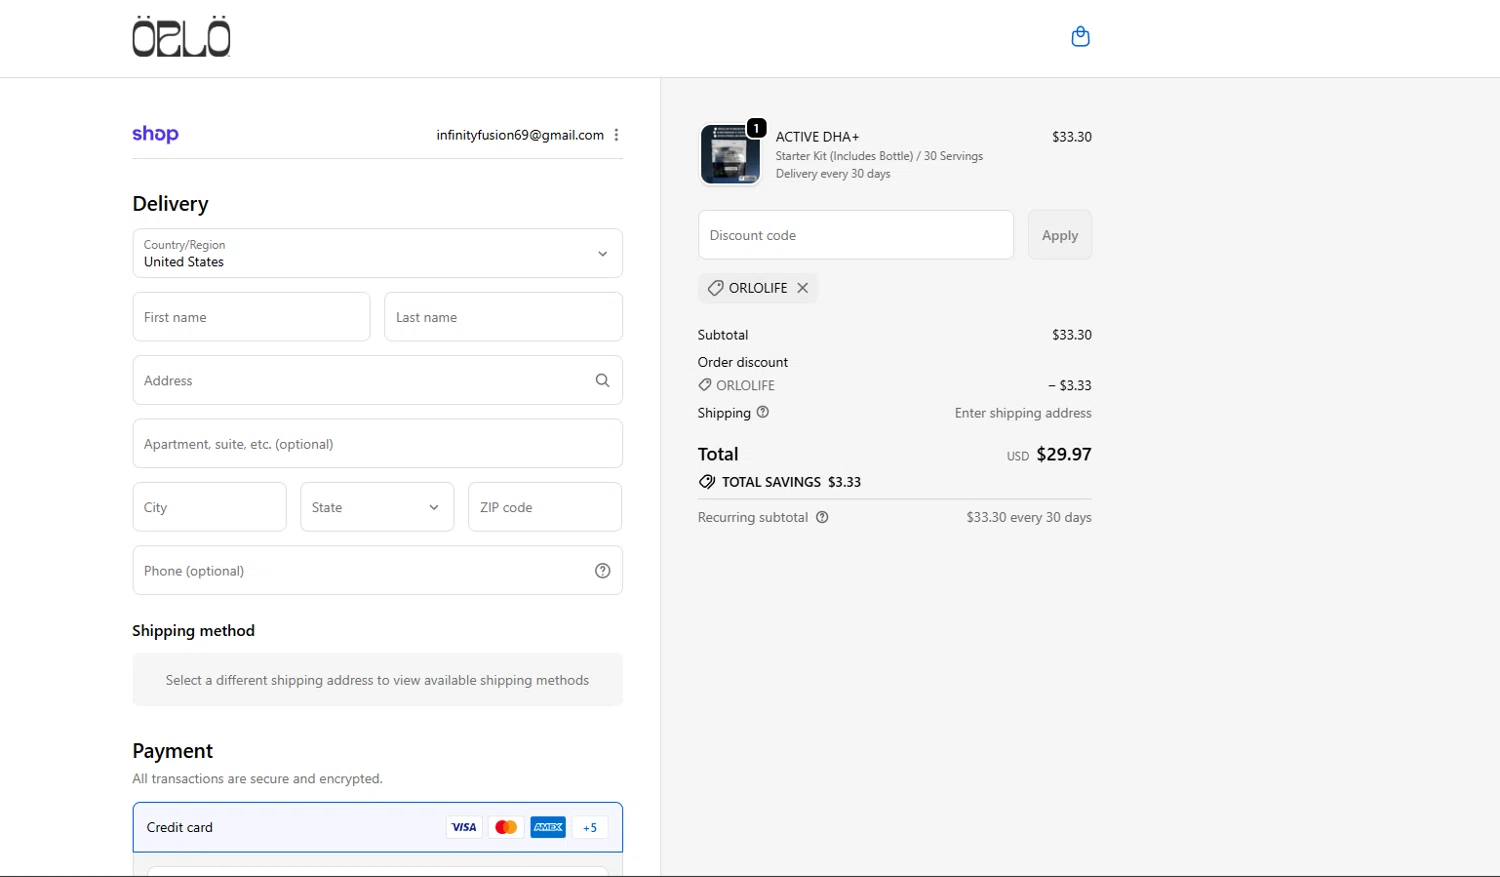Click the Shop pay logo
The image size is (1500, 877).
pos(155,134)
